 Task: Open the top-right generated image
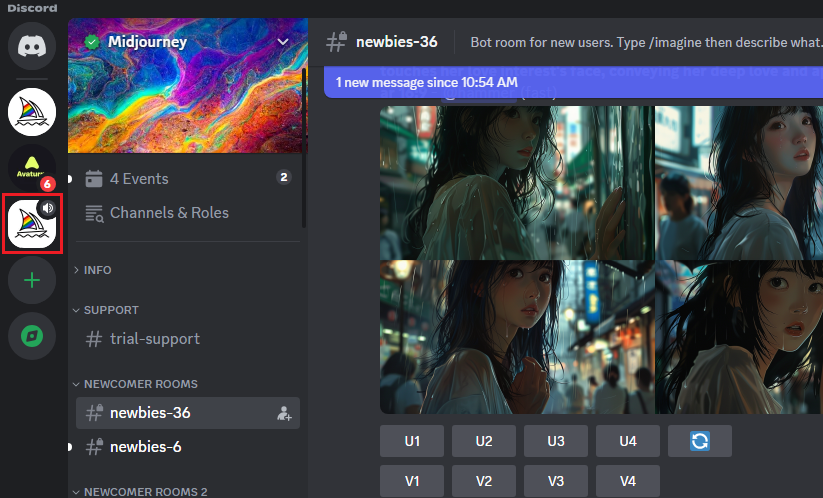click(739, 183)
